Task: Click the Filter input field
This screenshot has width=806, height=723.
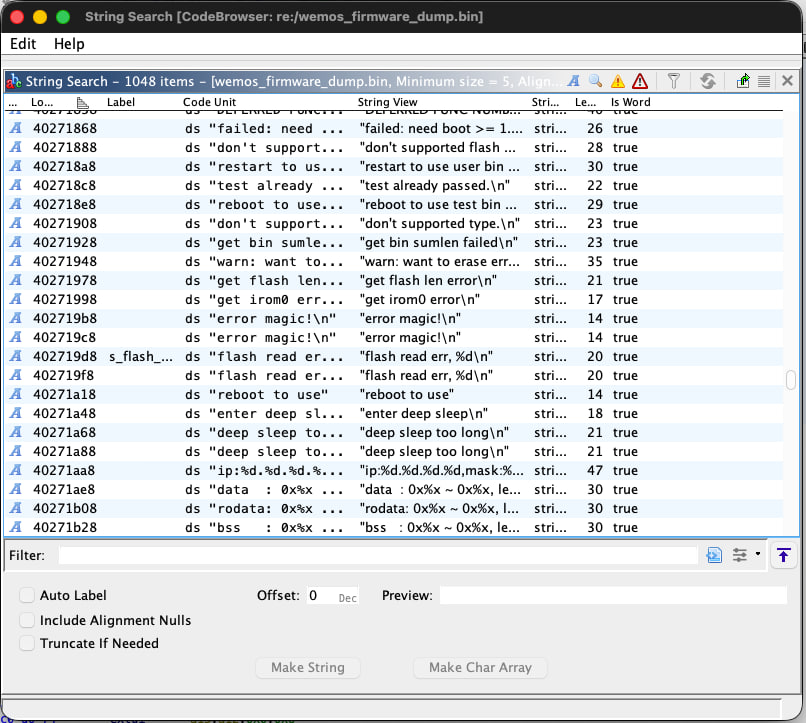Action: point(350,554)
